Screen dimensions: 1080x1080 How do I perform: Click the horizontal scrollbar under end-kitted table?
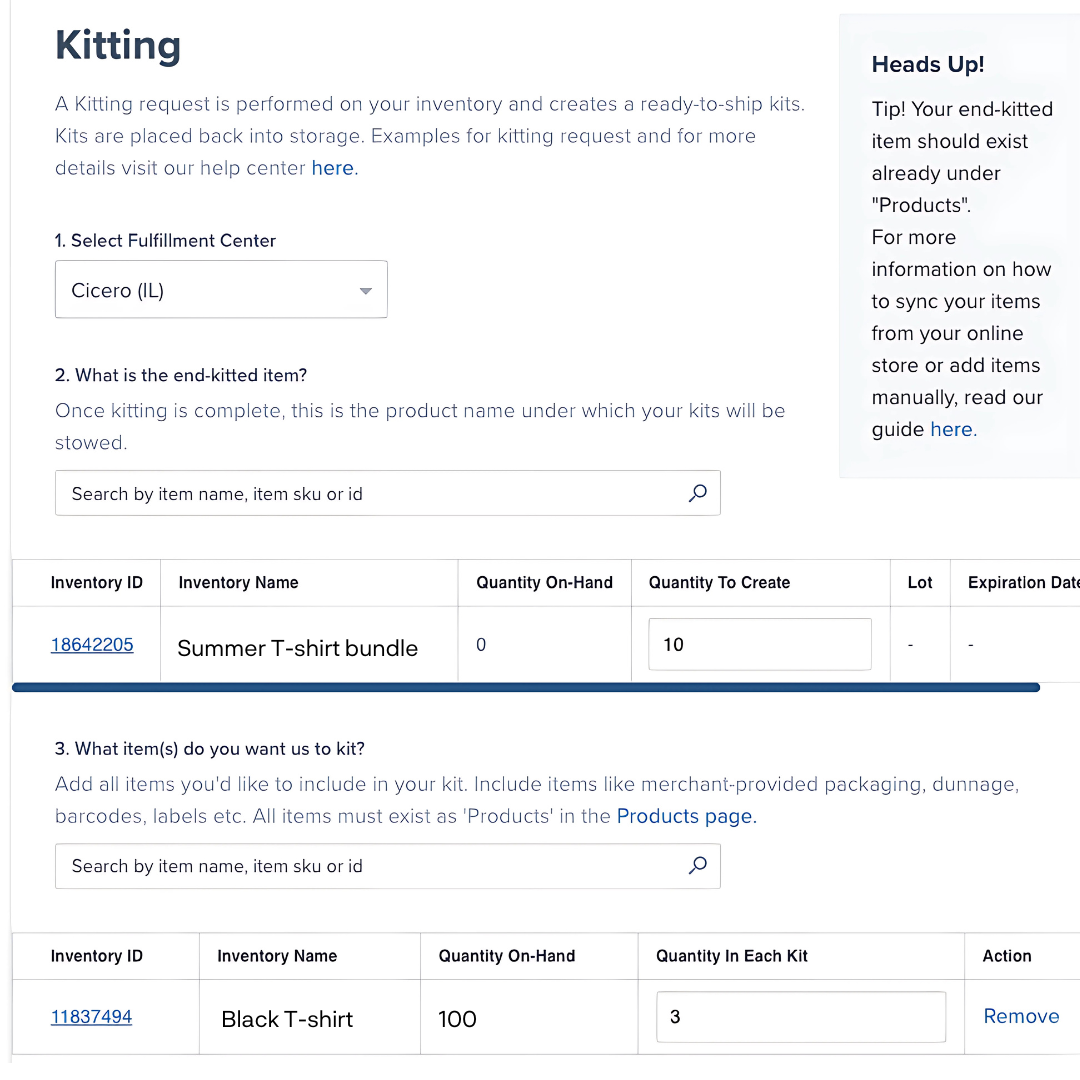click(525, 688)
